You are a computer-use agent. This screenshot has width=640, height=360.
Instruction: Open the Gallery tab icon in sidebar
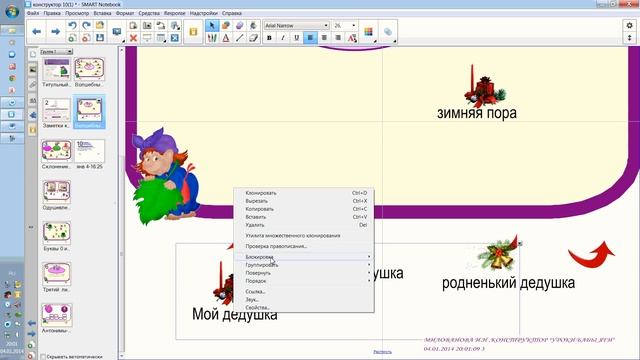pyautogui.click(x=32, y=70)
